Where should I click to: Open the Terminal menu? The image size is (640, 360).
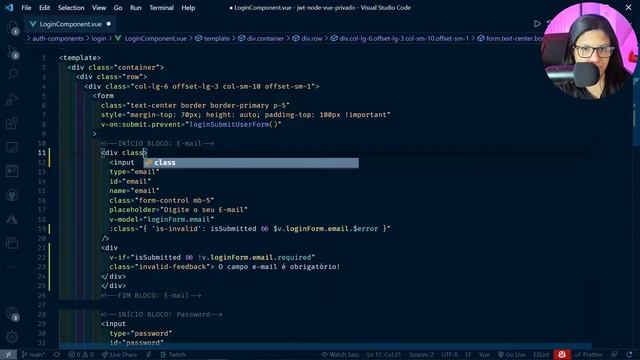[x=161, y=8]
